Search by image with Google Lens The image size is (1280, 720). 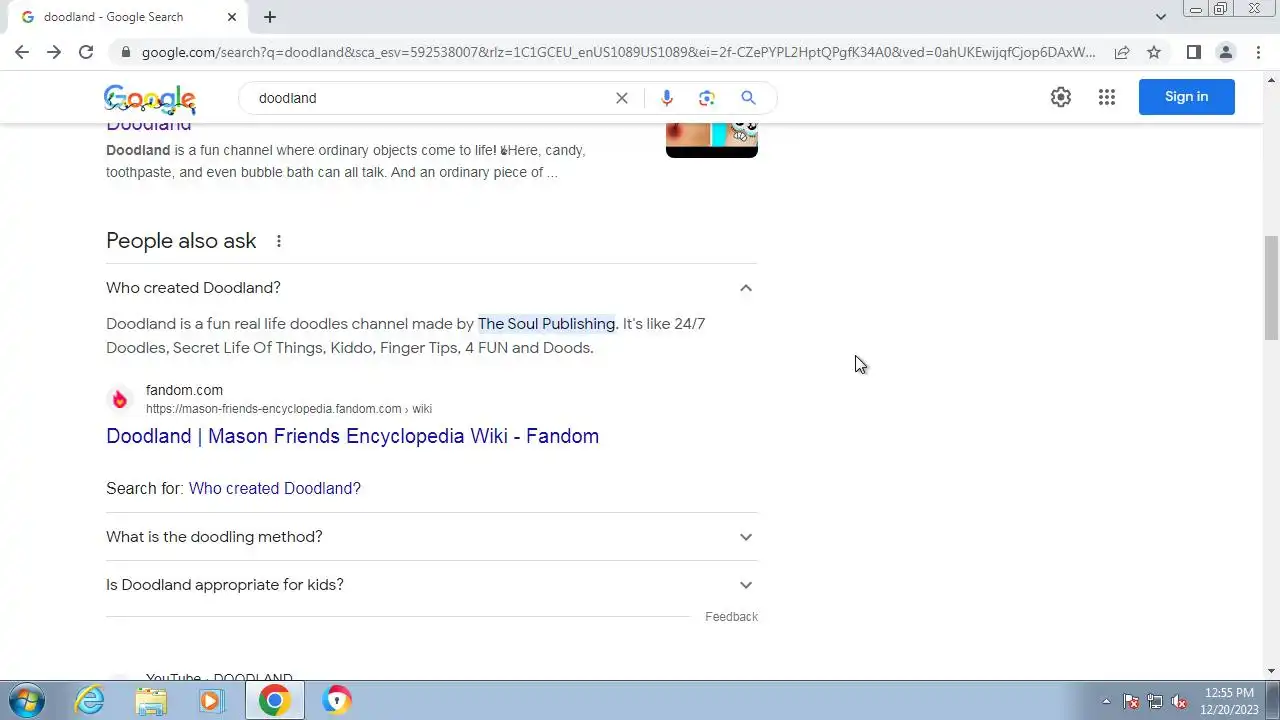[x=707, y=98]
